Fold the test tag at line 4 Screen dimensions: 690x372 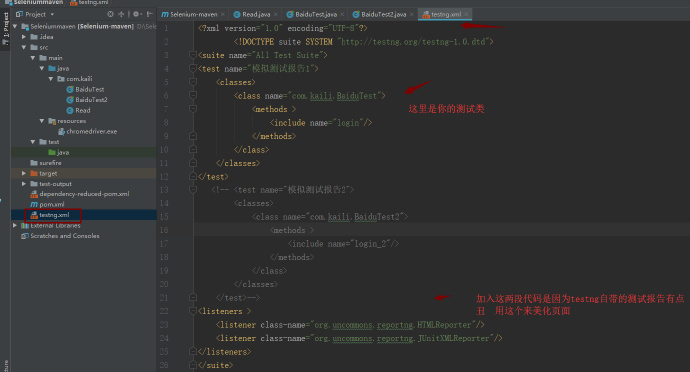(x=193, y=69)
